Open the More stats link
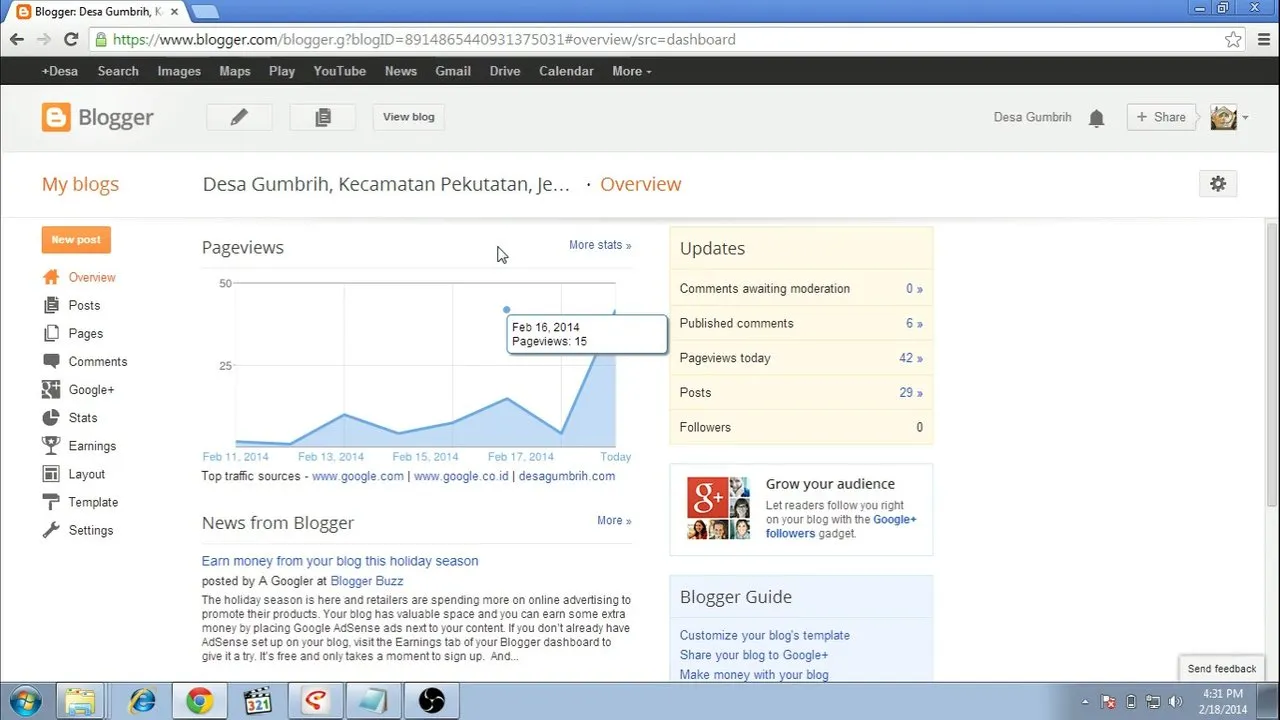The width and height of the screenshot is (1280, 720). coord(600,245)
